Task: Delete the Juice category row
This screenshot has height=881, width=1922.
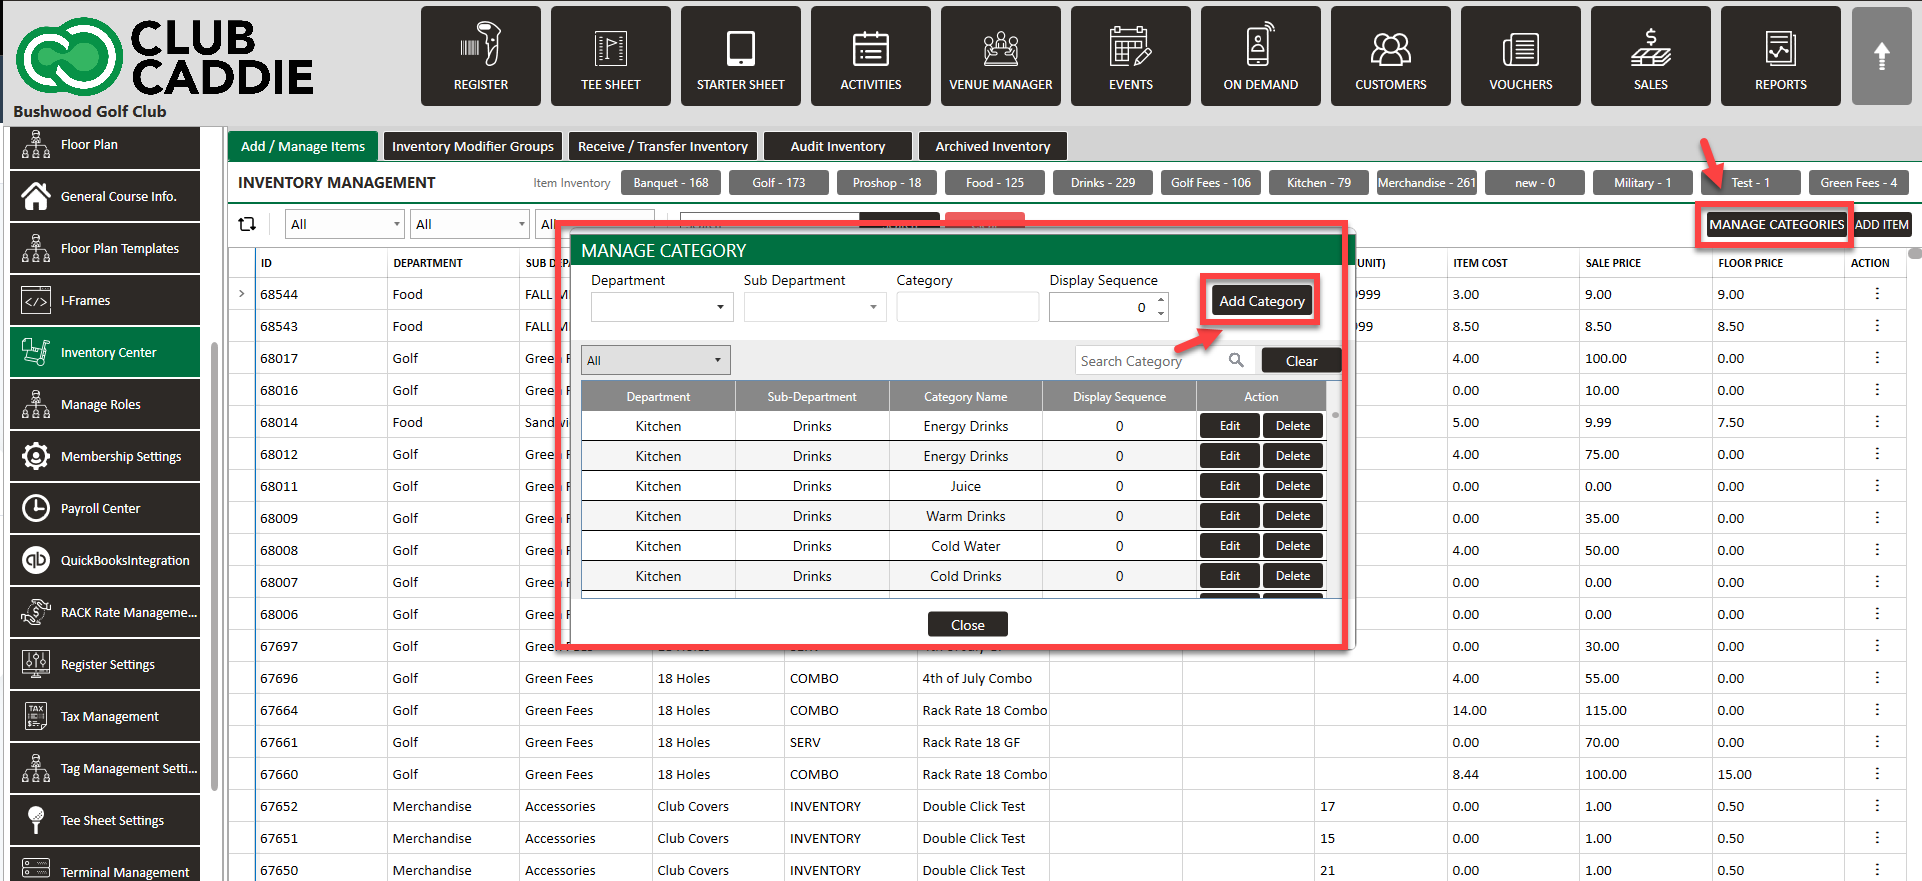Action: coord(1292,486)
